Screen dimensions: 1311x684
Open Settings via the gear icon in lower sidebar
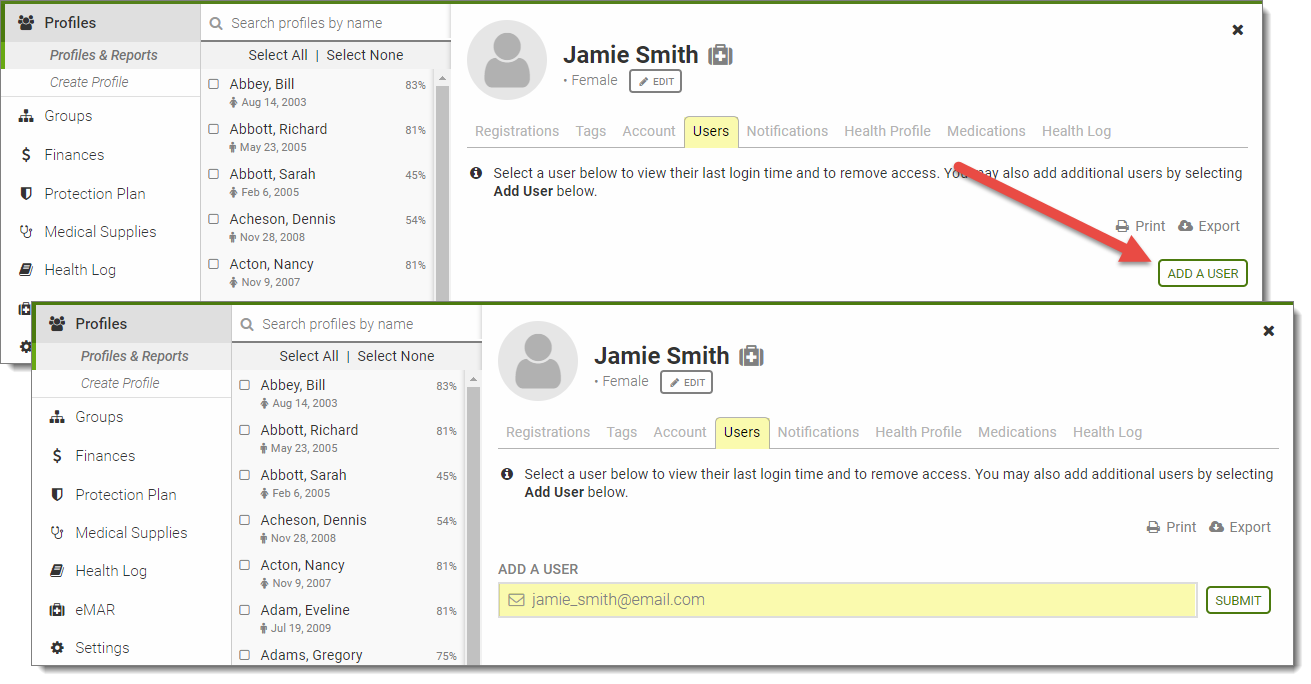coord(57,648)
